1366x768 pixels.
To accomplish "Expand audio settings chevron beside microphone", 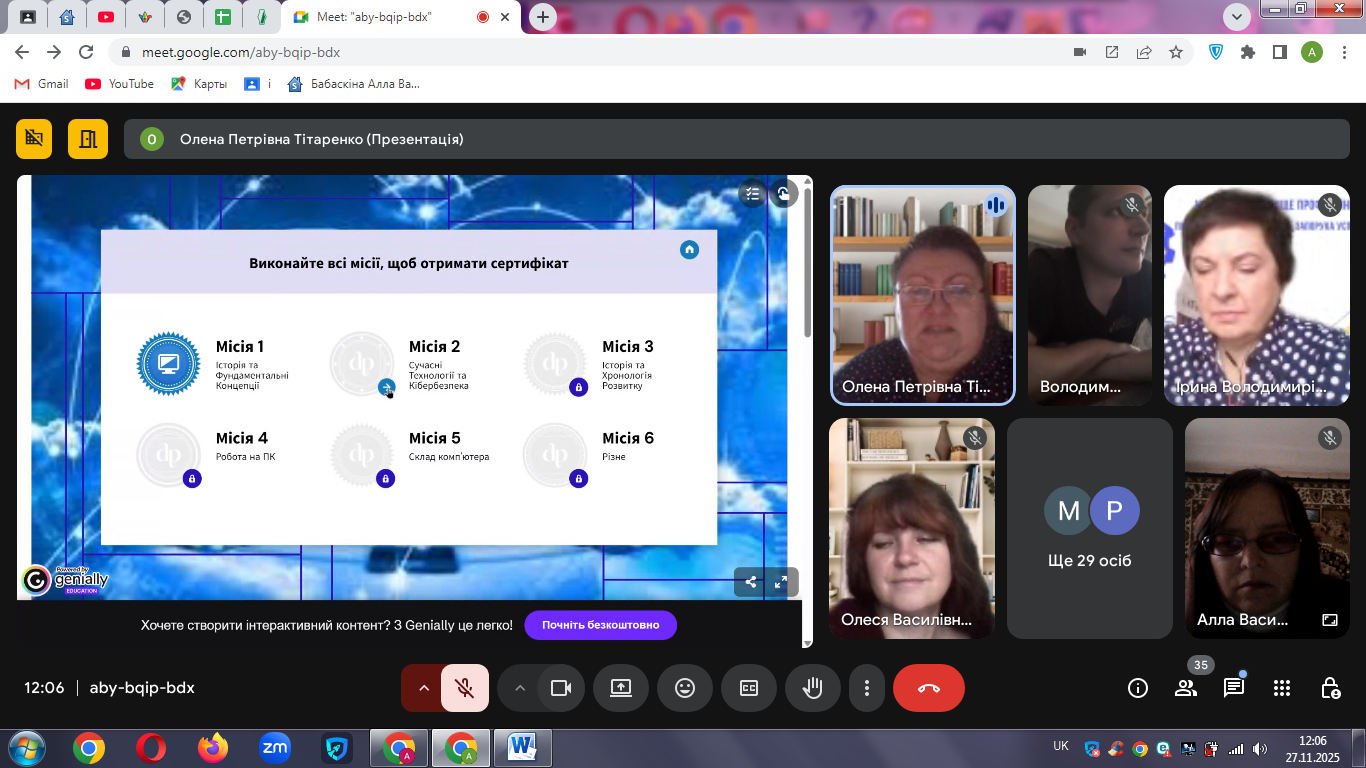I will tap(423, 688).
